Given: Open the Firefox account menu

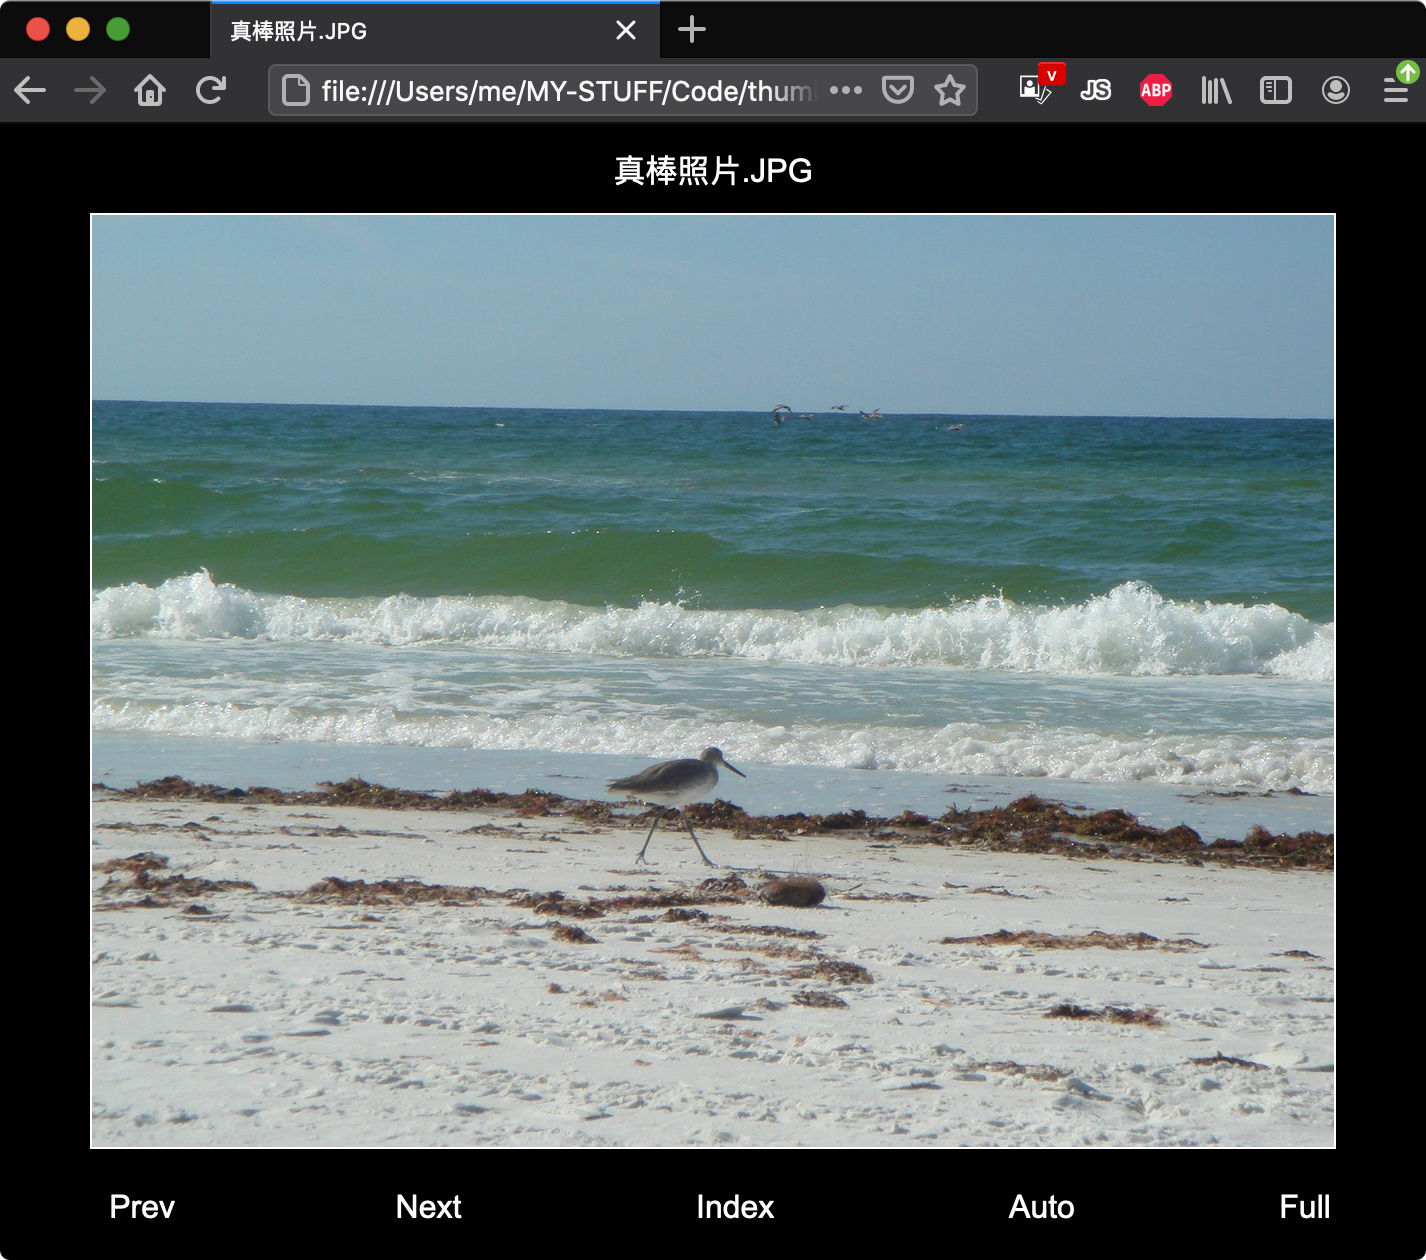Looking at the screenshot, I should pos(1335,91).
